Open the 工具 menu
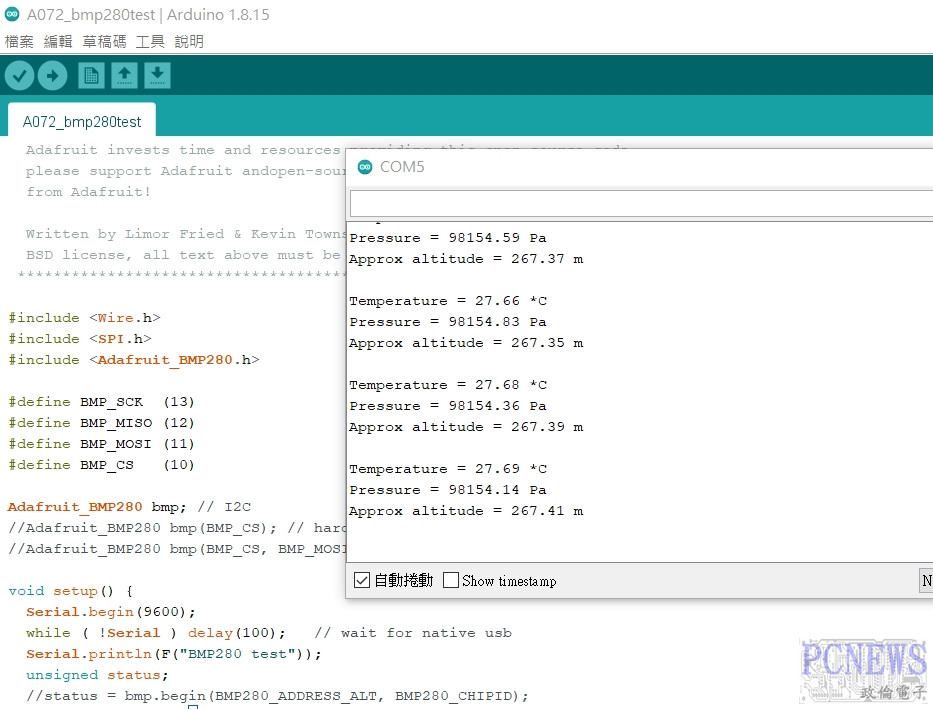The image size is (933, 709). tap(150, 41)
